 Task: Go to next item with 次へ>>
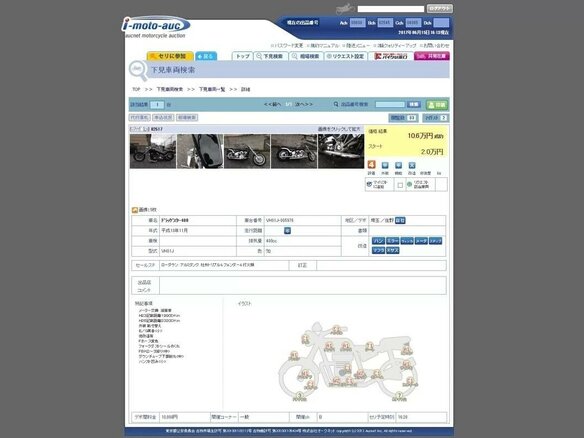click(x=304, y=105)
